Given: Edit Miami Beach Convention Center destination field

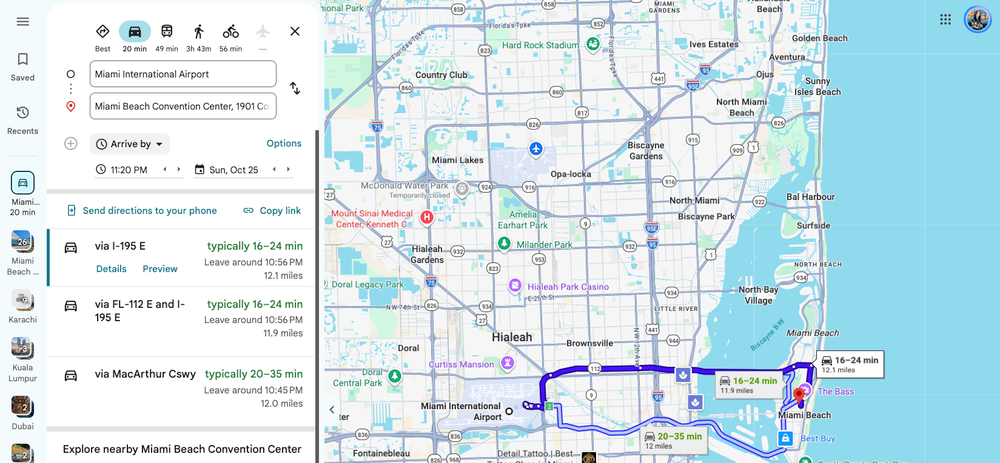Looking at the screenshot, I should pyautogui.click(x=183, y=107).
